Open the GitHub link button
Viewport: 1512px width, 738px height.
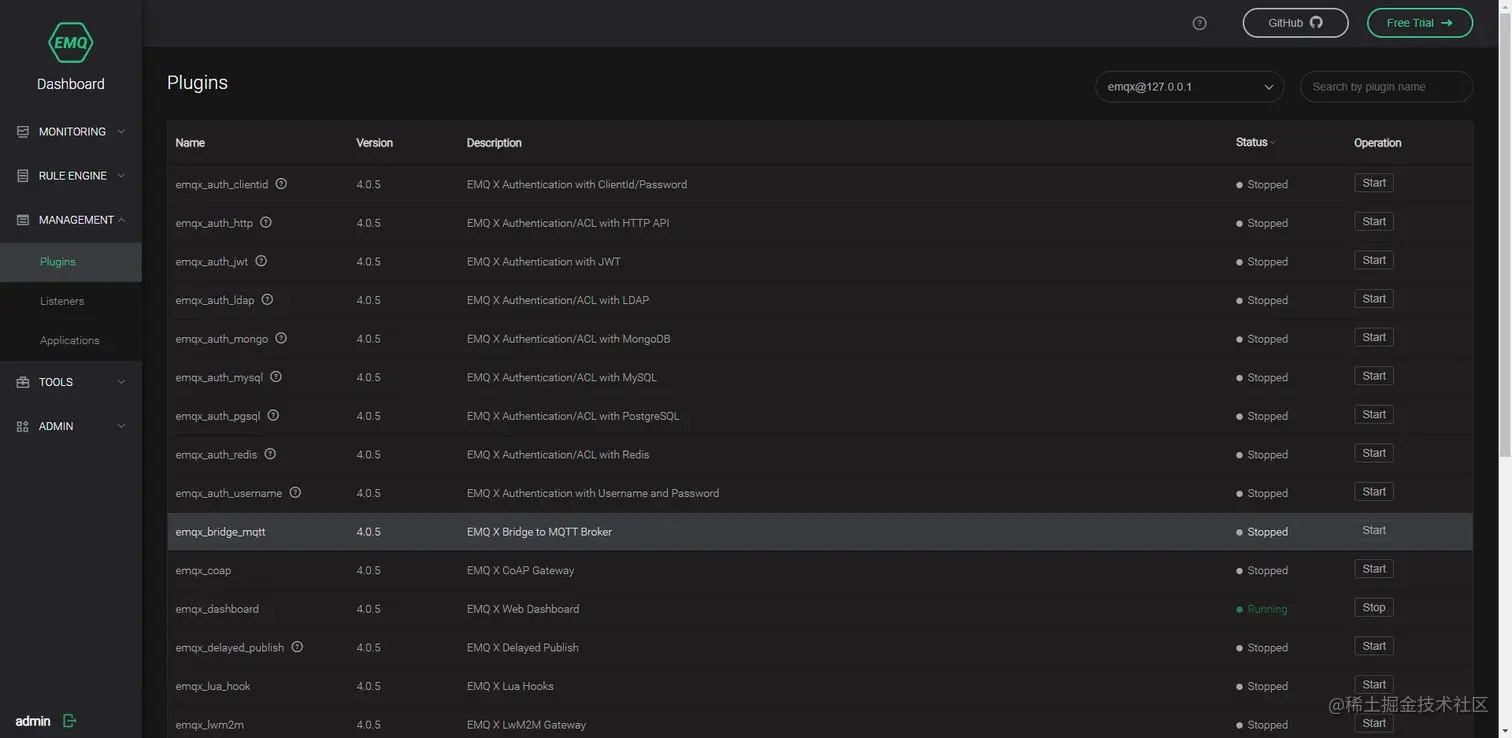point(1295,23)
